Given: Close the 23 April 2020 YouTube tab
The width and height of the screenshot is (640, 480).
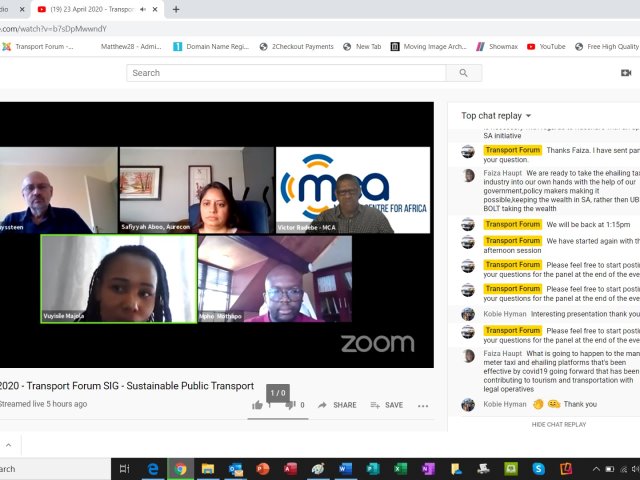Looking at the screenshot, I should click(155, 9).
